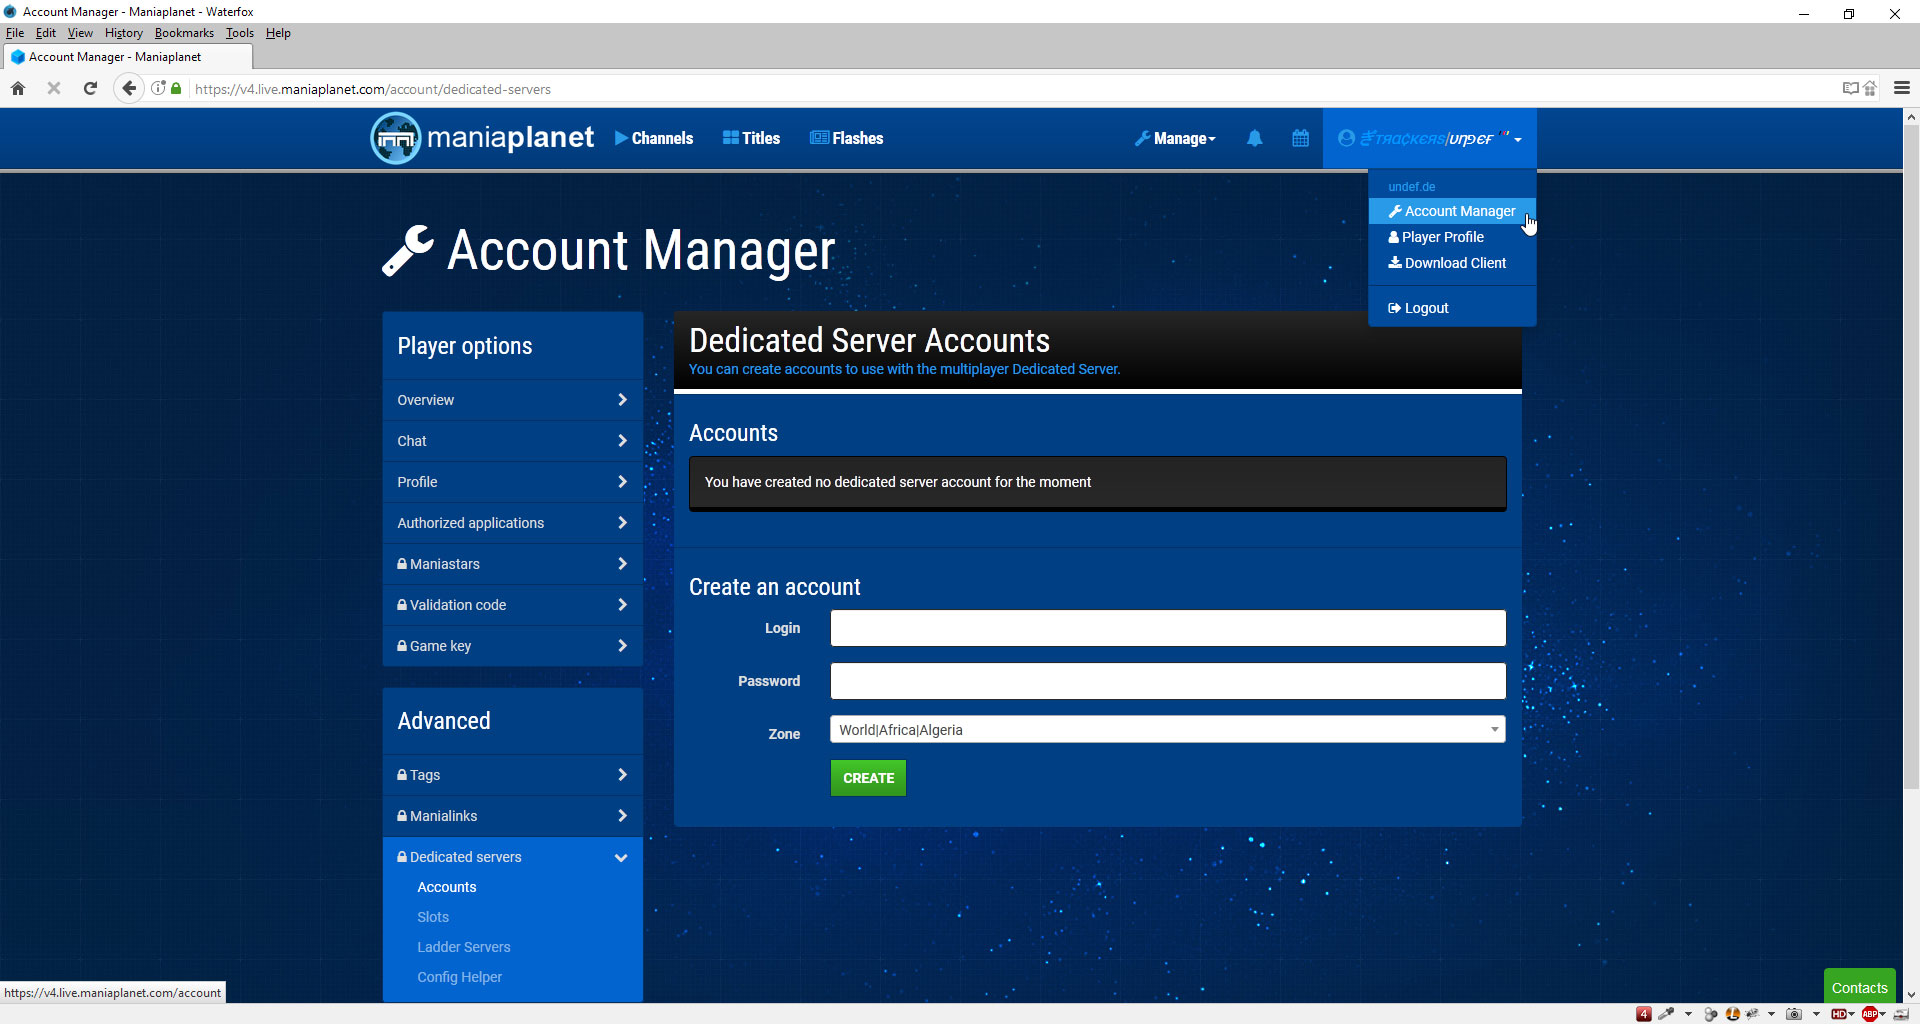Go to the Channels page
Viewport: 1920px width, 1024px height.
pyautogui.click(x=654, y=138)
